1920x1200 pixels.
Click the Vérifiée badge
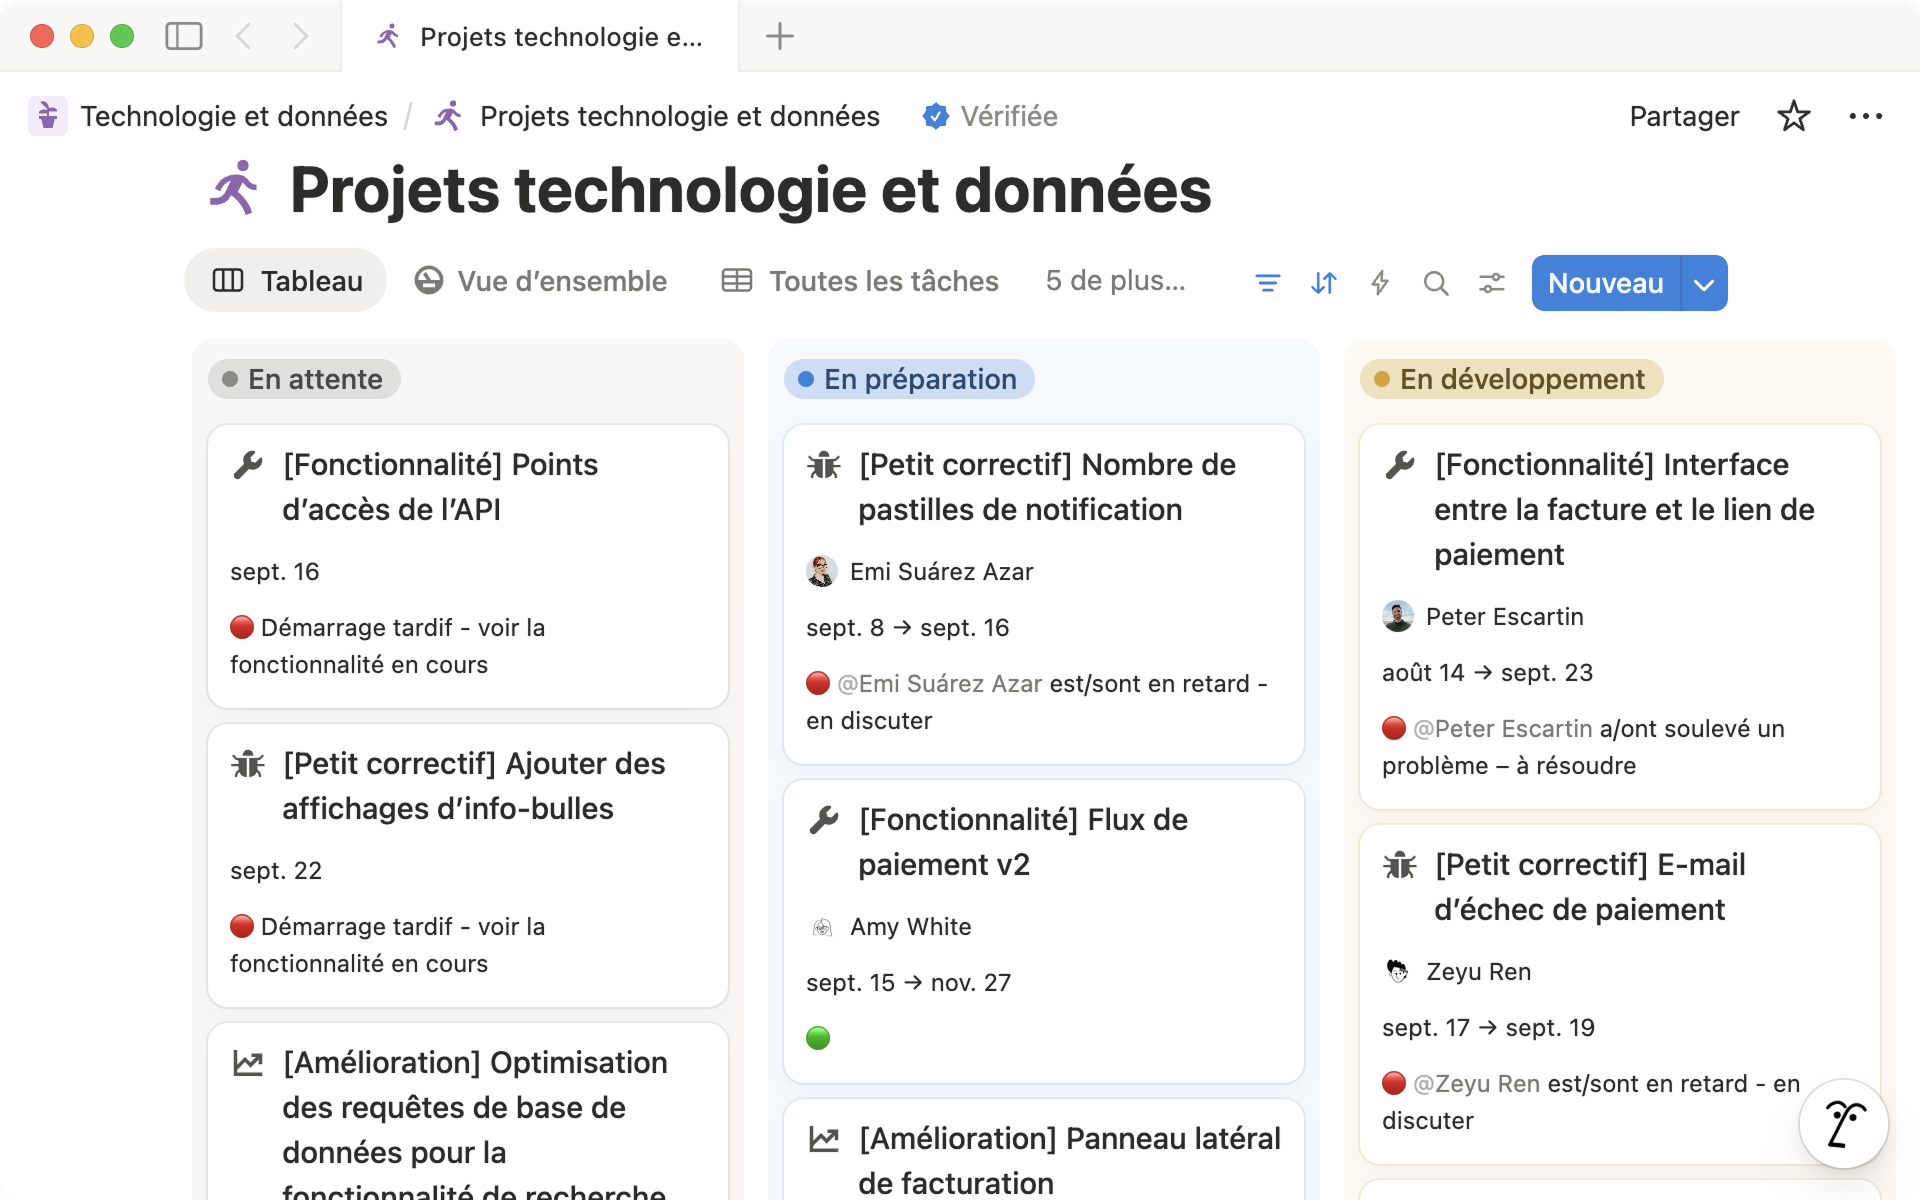coord(990,116)
